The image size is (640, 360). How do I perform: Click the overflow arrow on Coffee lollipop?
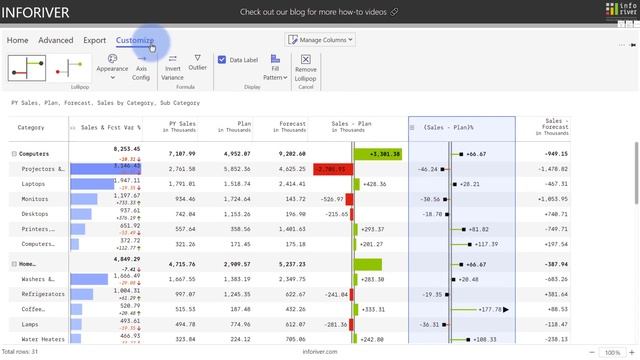506,309
